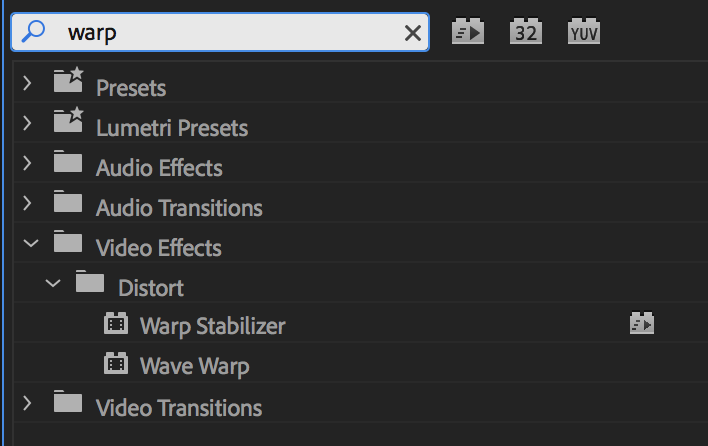Click the Presets star folder icon
The image size is (708, 446).
click(68, 83)
